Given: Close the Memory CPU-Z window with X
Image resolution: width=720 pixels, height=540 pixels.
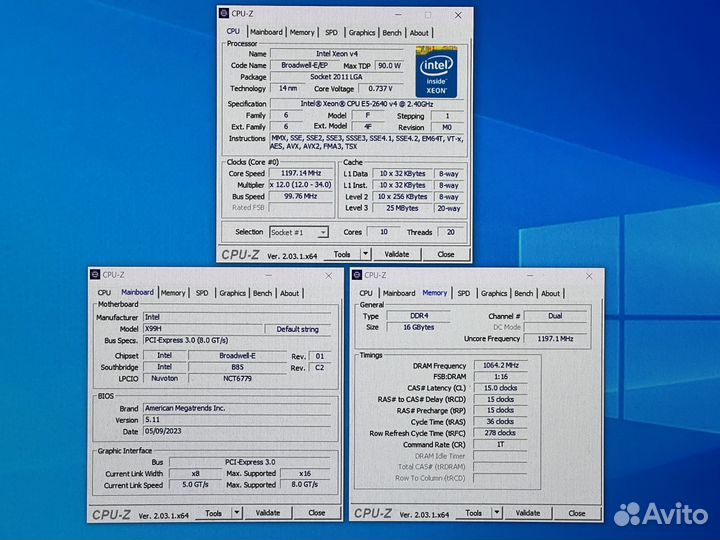Looking at the screenshot, I should [x=589, y=276].
